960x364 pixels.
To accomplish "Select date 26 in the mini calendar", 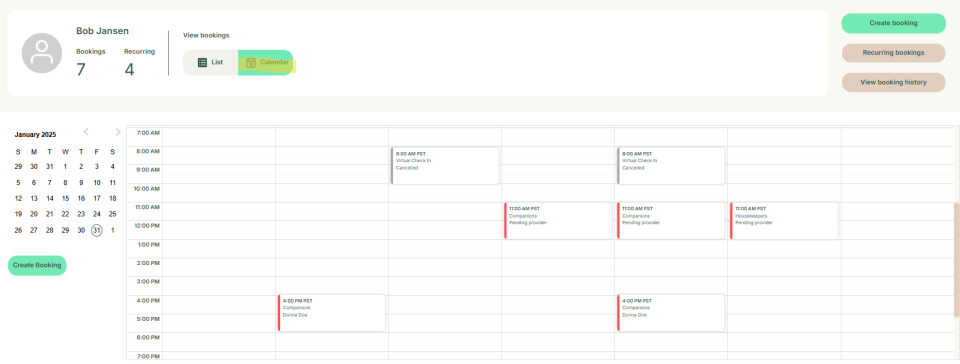I will [x=18, y=230].
